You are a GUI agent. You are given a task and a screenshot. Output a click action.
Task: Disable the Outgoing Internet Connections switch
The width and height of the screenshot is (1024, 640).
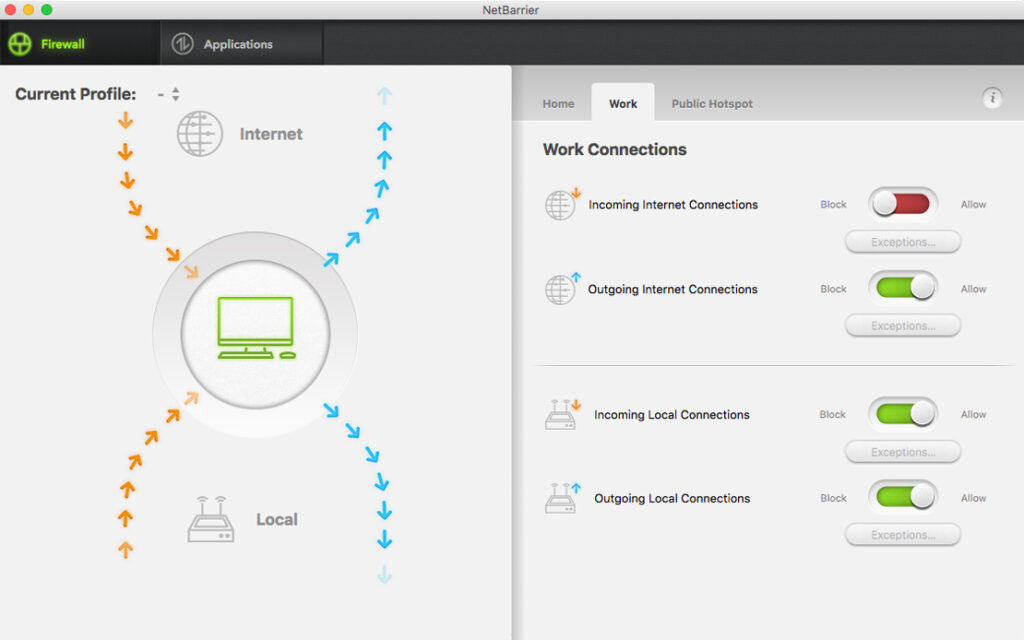click(902, 289)
